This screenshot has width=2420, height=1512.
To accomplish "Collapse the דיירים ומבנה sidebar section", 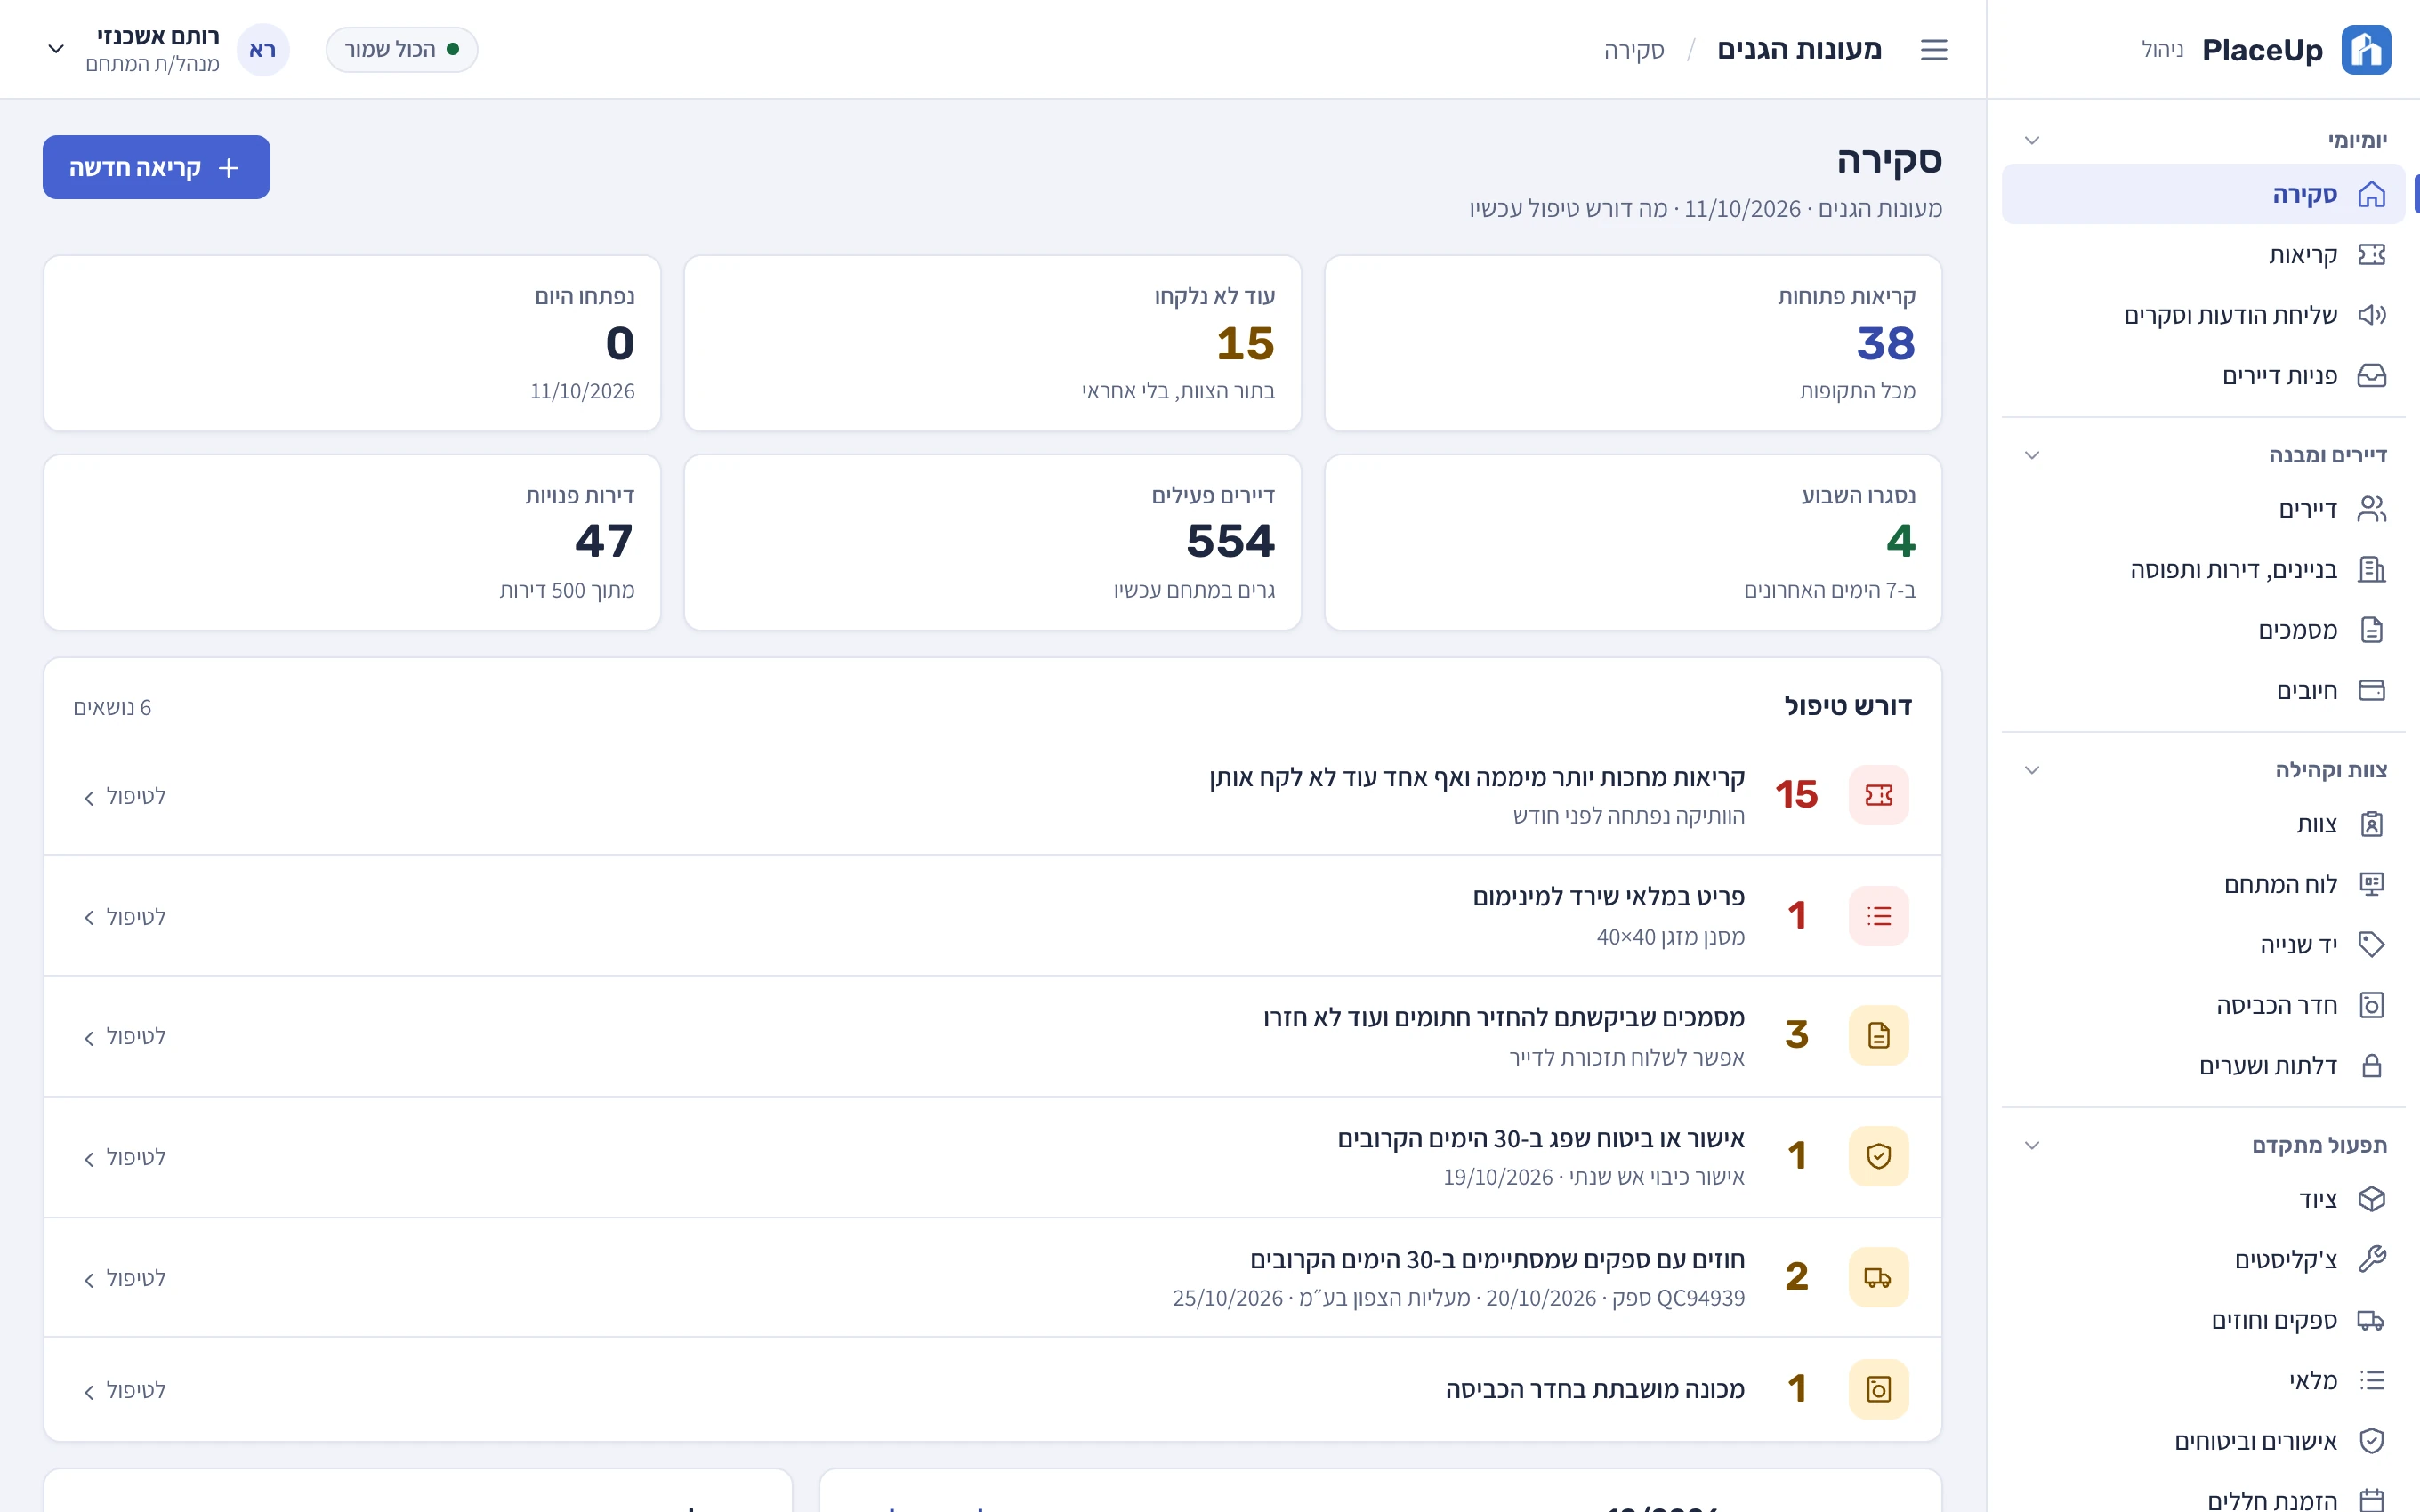I will click(x=2031, y=455).
